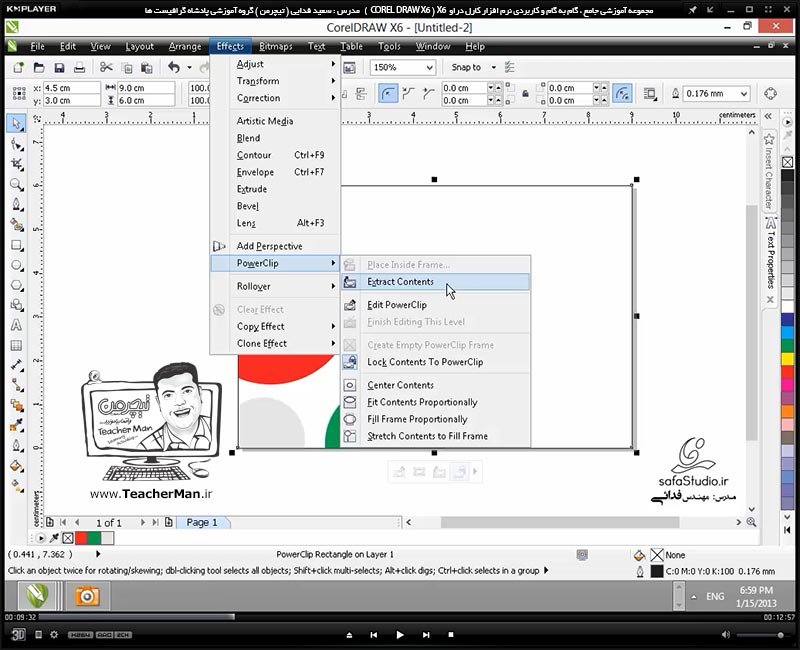This screenshot has height=650, width=800.
Task: Stop the KMPlayer video
Action: point(451,635)
